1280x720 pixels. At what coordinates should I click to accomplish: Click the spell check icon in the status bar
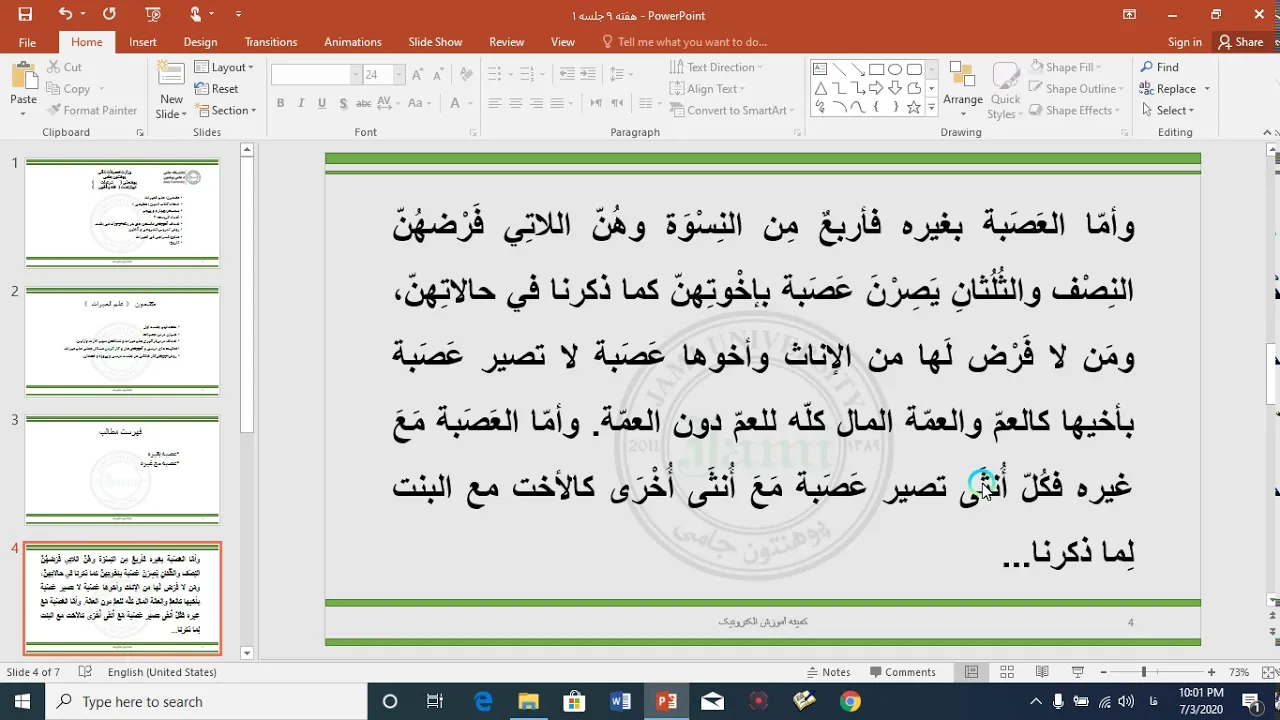85,672
